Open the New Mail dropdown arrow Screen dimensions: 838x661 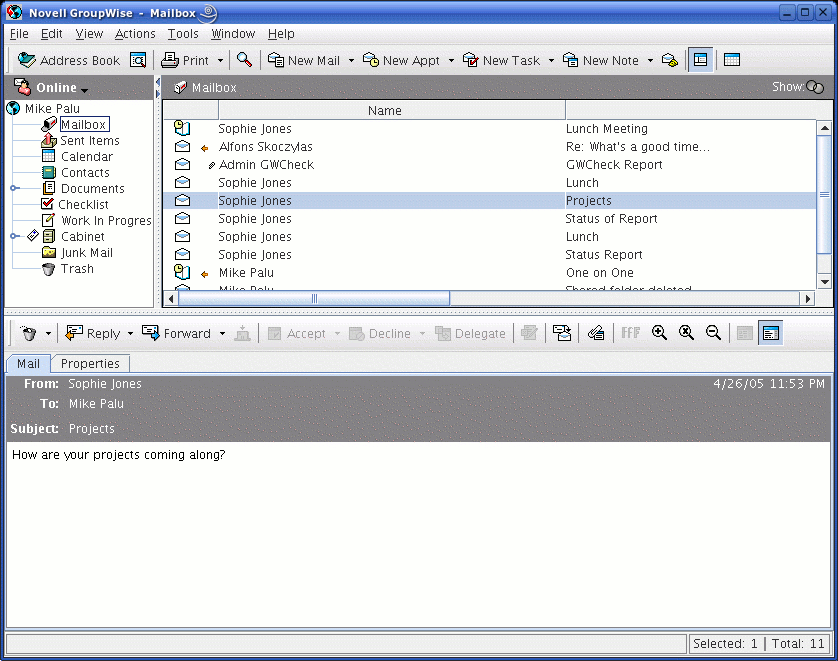pyautogui.click(x=350, y=60)
